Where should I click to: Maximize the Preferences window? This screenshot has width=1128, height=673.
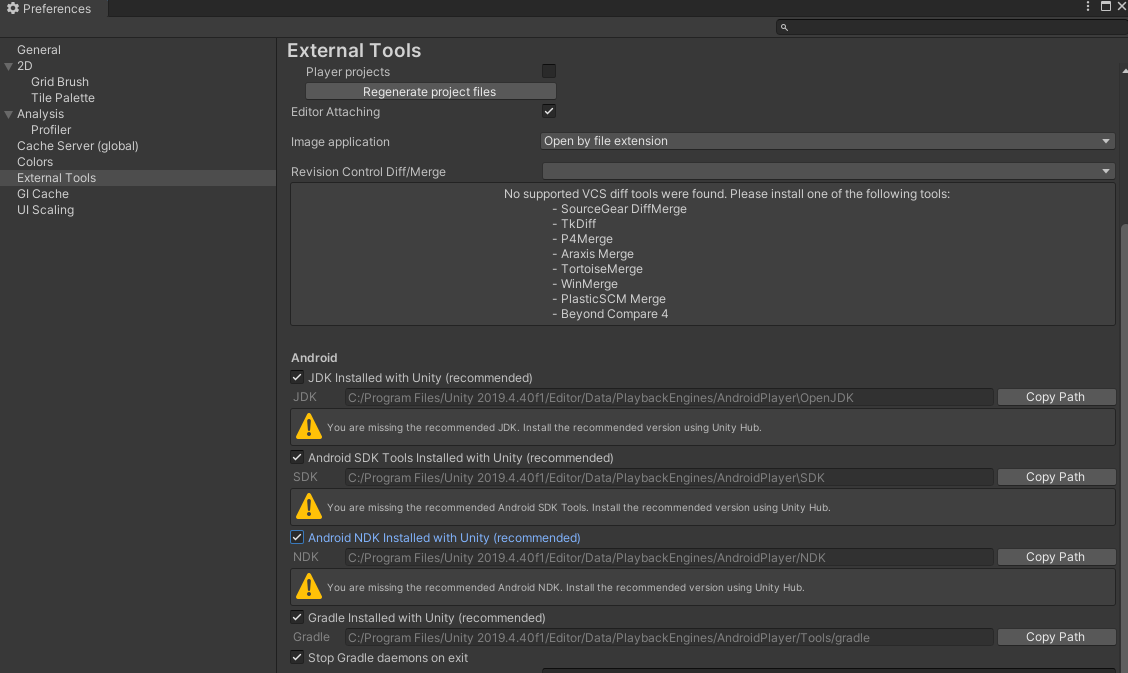pyautogui.click(x=1105, y=7)
